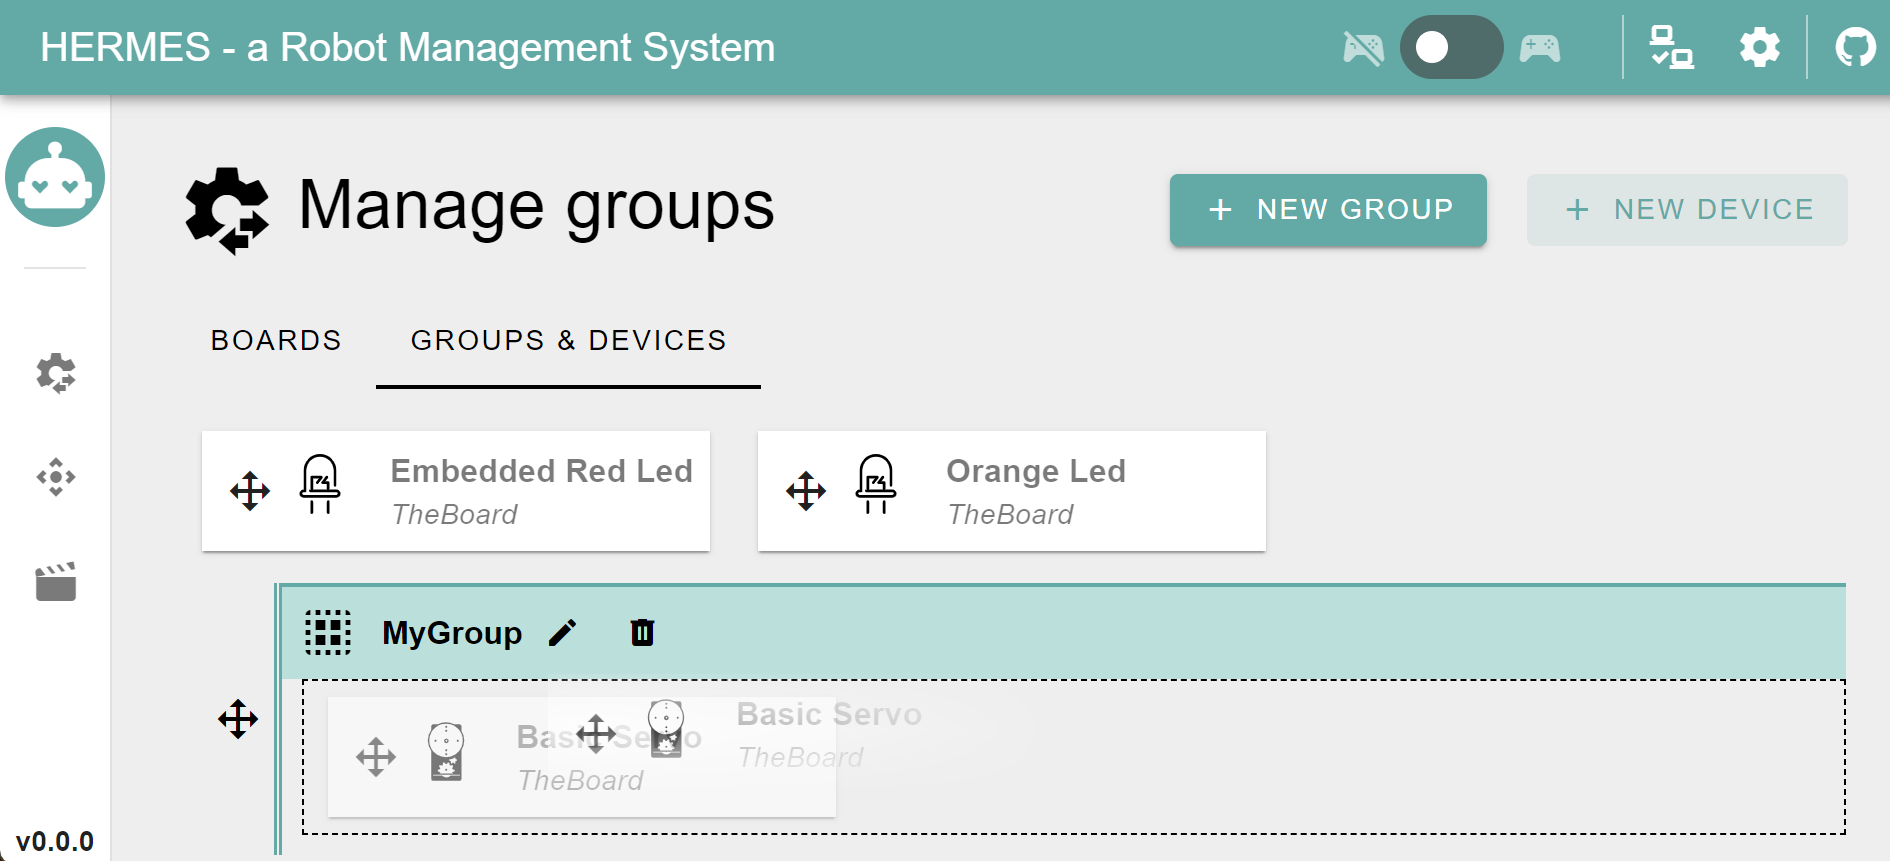The height and width of the screenshot is (861, 1890).
Task: Select the Orange Led device name
Action: point(1036,471)
